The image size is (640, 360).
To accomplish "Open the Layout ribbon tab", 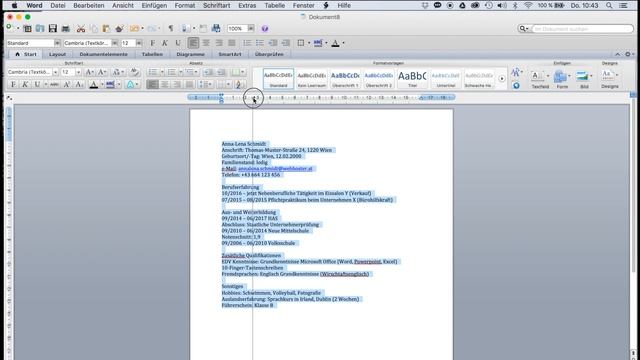I will coord(57,54).
